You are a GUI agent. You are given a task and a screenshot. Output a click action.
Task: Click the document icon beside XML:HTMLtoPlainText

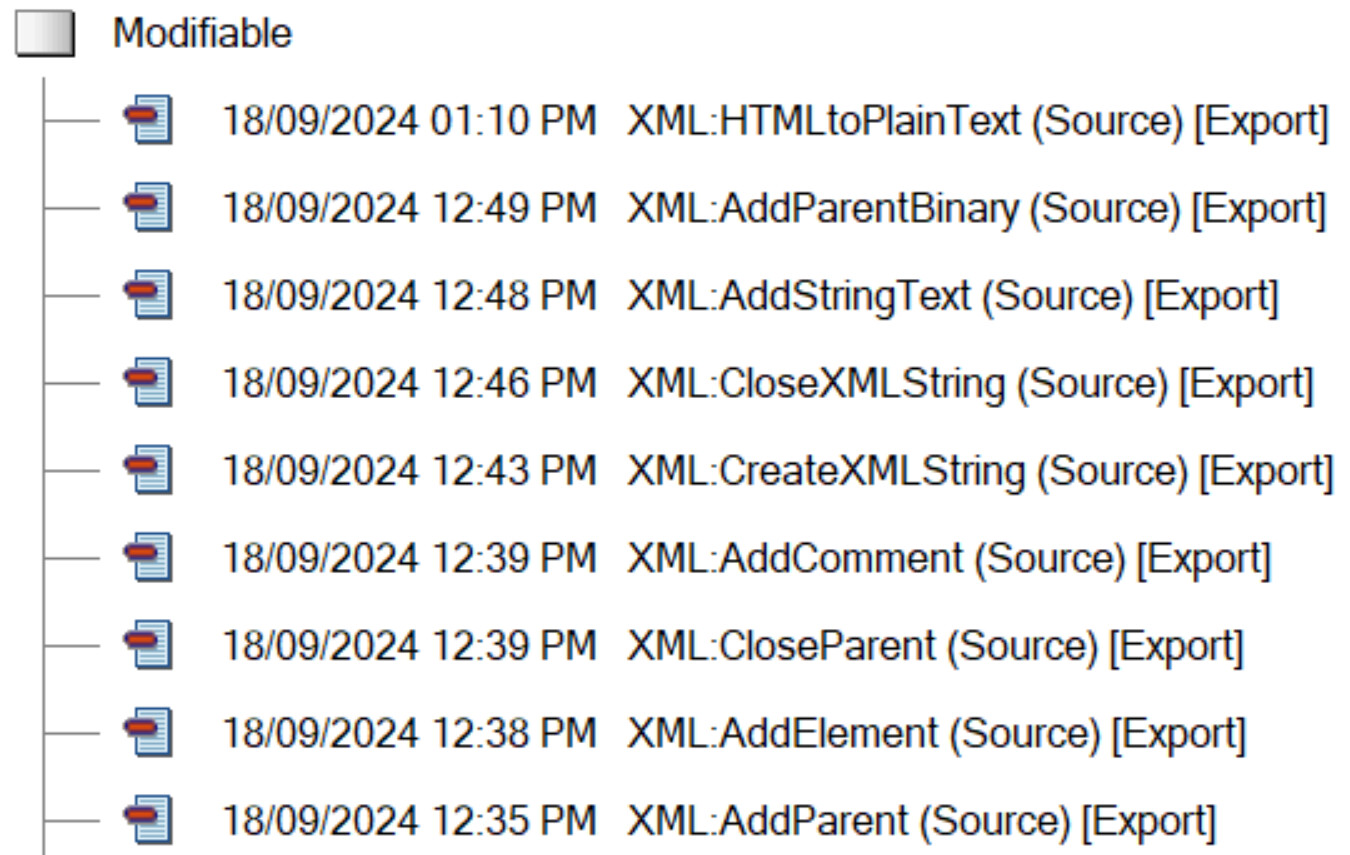coord(149,121)
